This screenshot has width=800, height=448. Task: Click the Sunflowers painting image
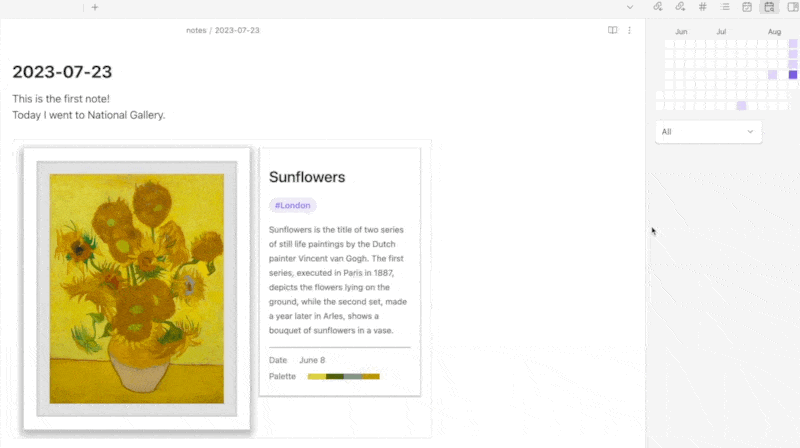coord(137,289)
